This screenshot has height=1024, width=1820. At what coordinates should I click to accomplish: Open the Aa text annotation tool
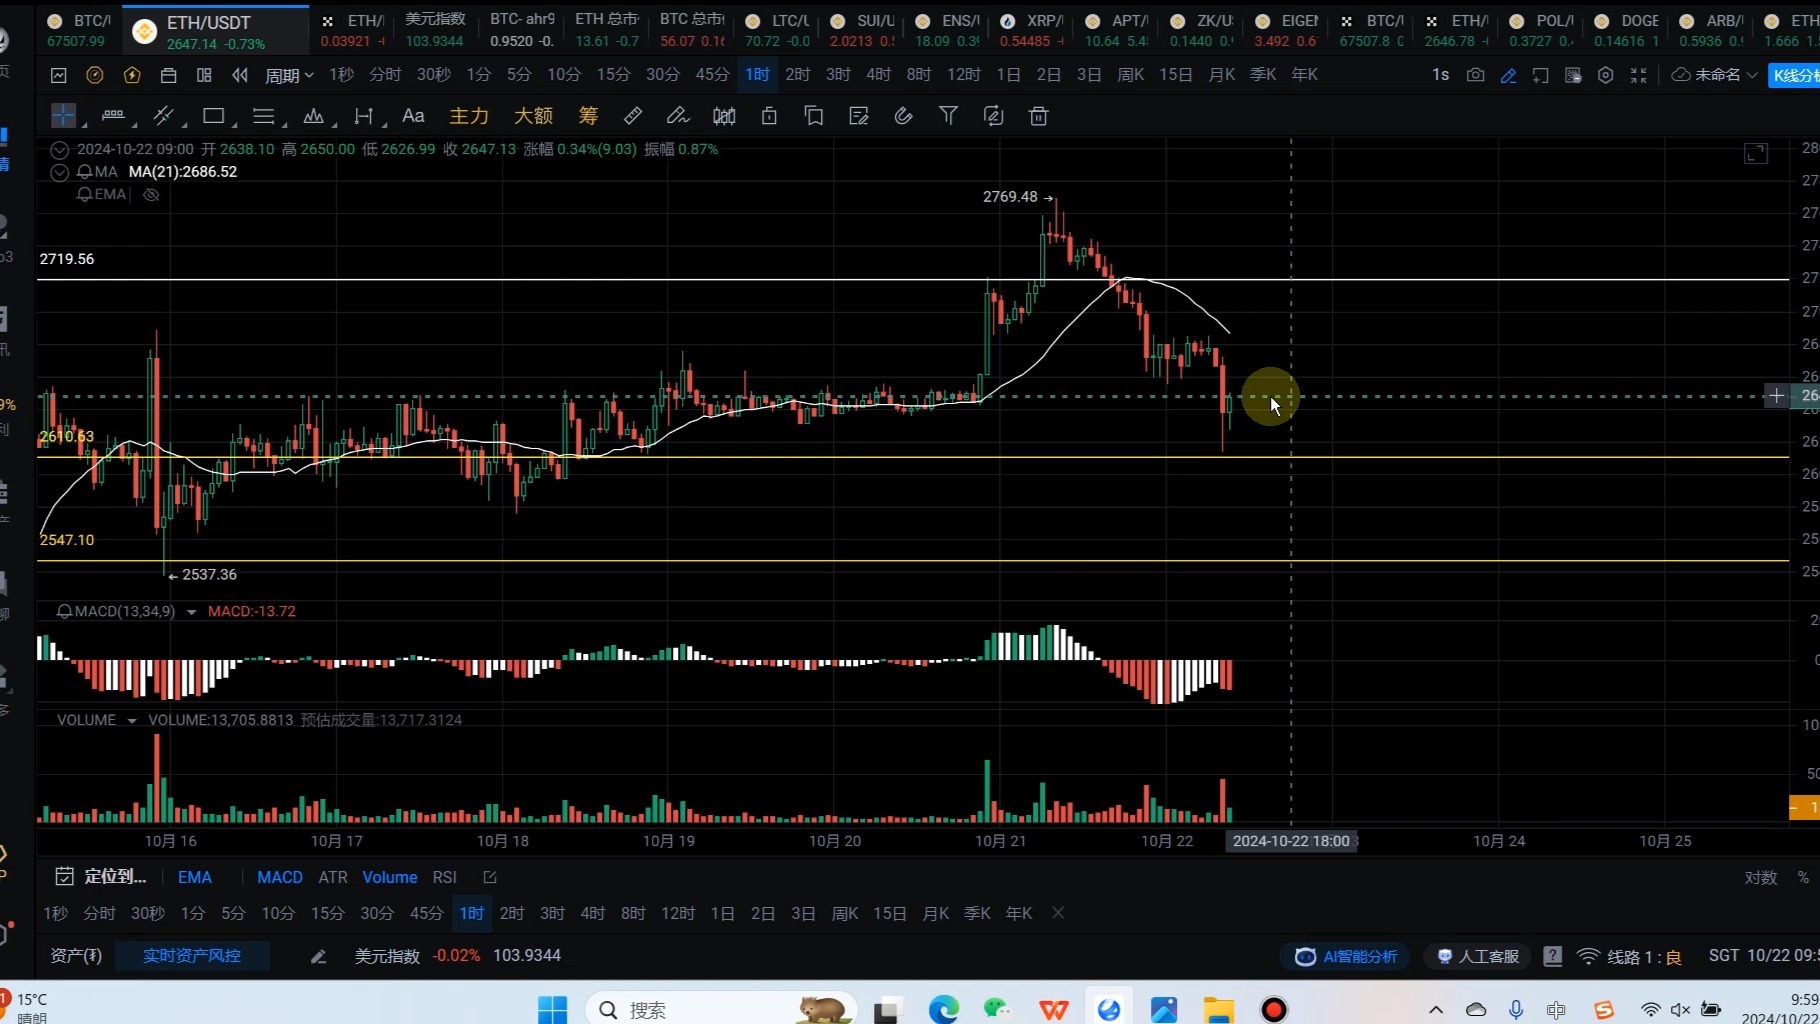413,116
